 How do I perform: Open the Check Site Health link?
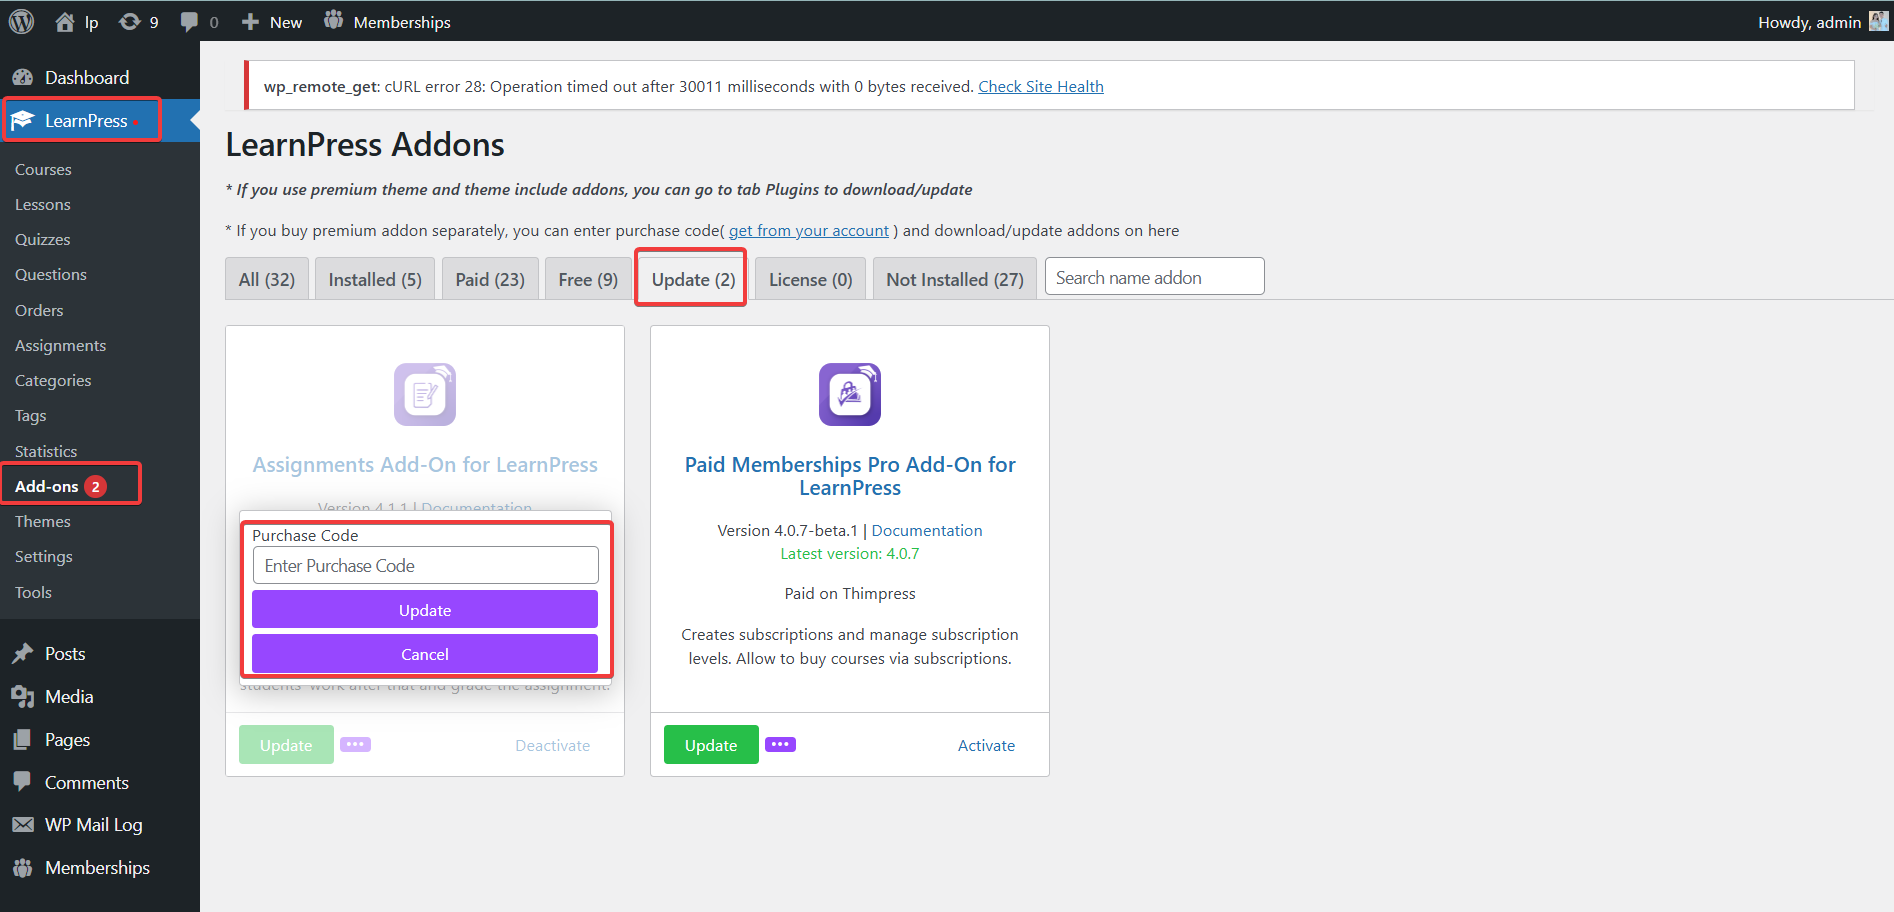1041,86
